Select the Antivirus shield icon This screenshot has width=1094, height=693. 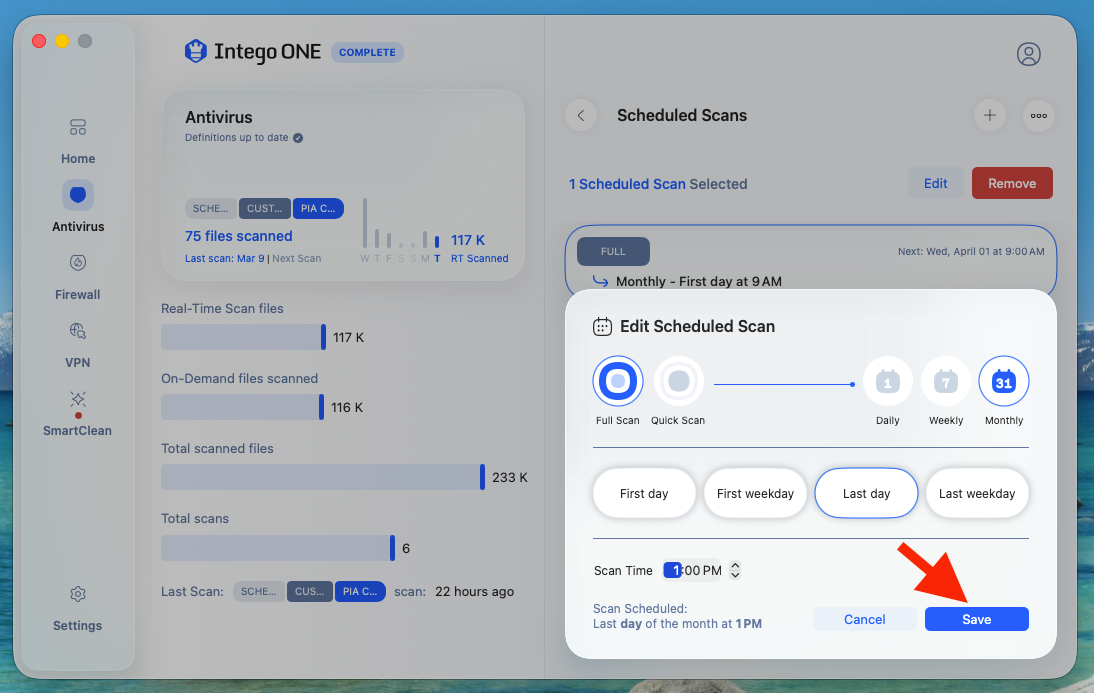point(78,195)
